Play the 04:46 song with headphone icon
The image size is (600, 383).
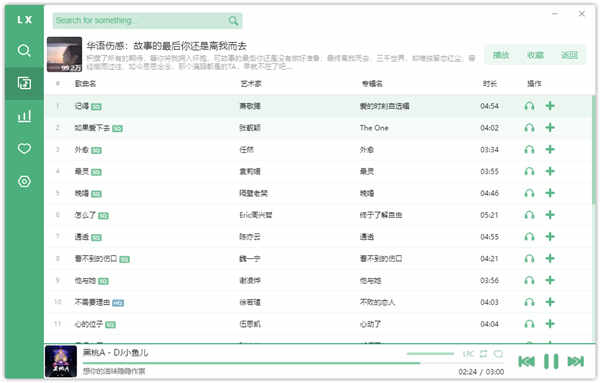point(529,193)
